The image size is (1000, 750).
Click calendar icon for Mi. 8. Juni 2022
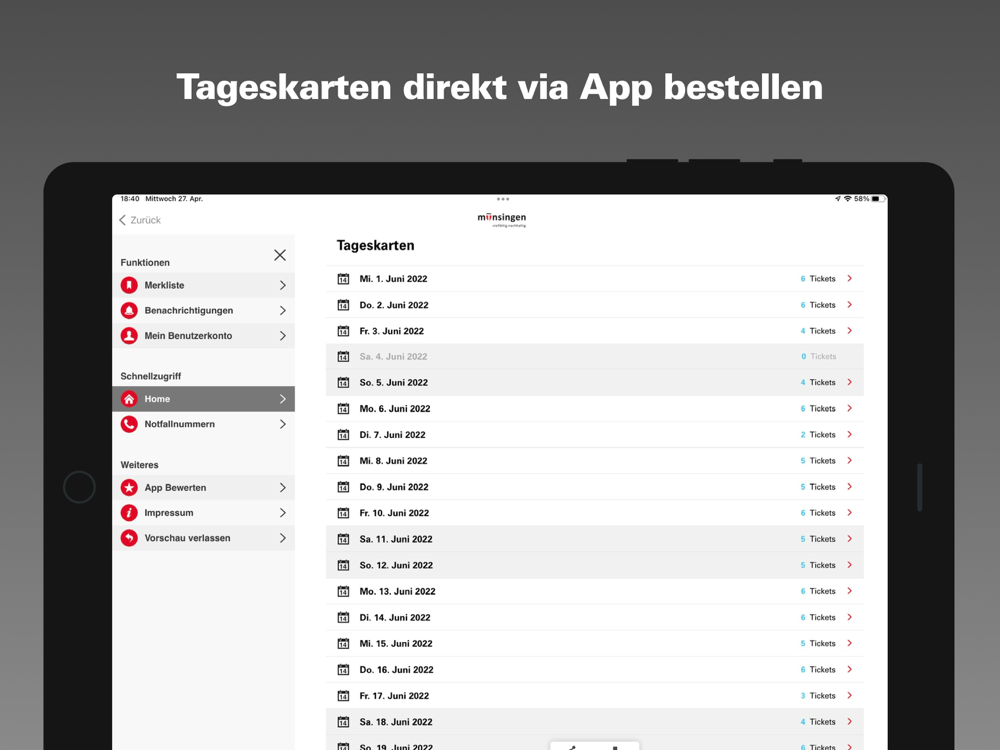[343, 461]
